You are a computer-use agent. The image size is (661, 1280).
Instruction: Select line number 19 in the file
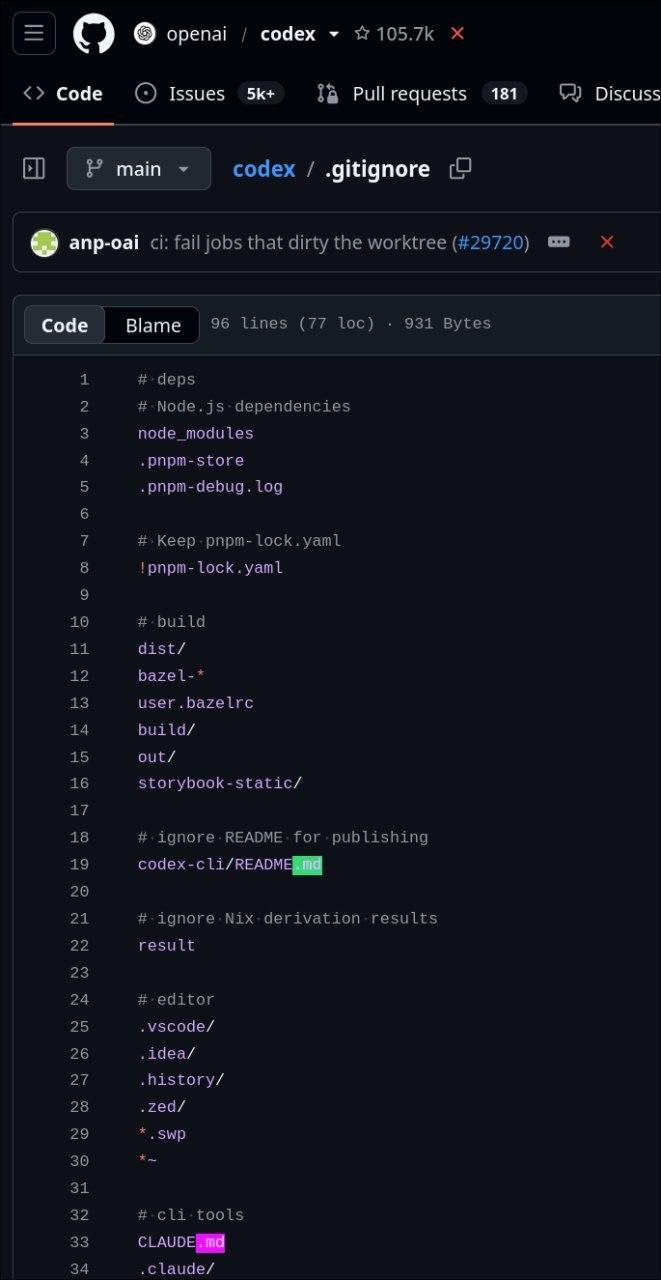(79, 864)
